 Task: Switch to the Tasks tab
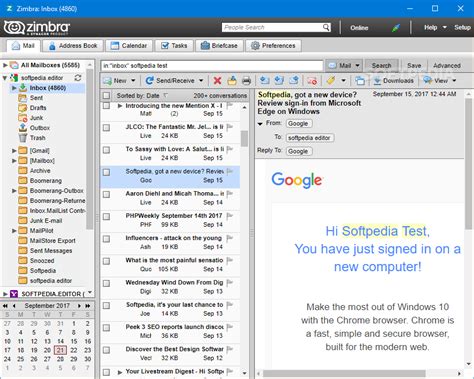[174, 46]
